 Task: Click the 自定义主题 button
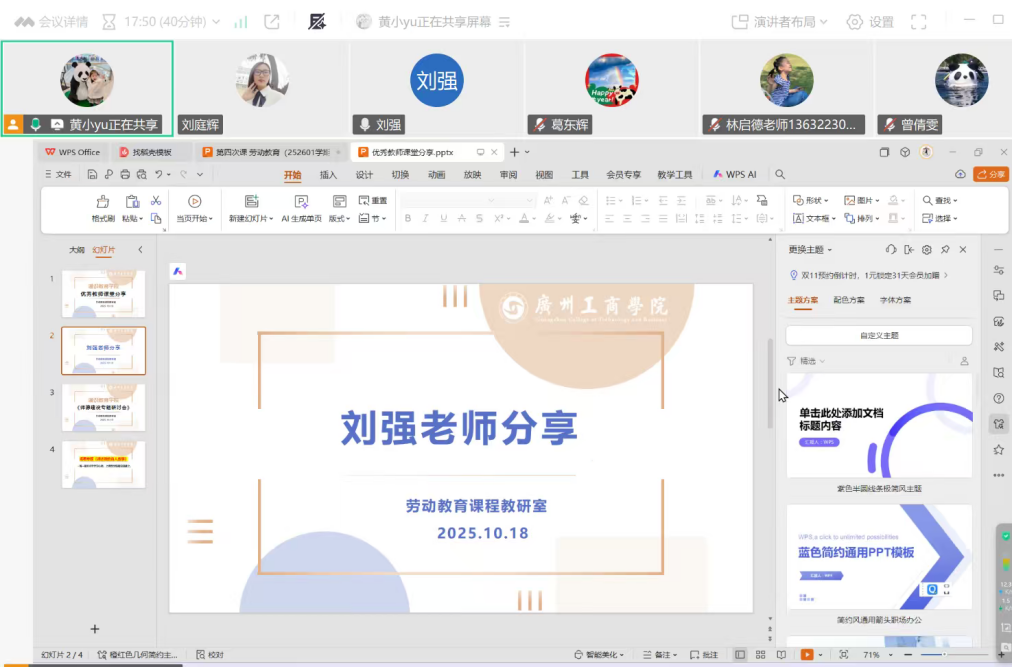879,336
